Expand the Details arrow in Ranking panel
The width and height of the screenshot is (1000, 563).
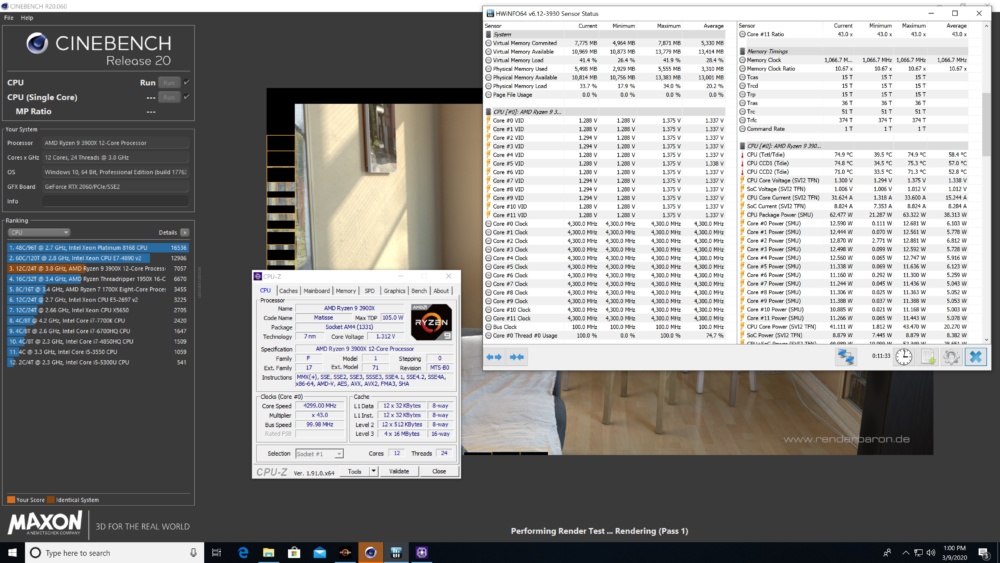[184, 233]
